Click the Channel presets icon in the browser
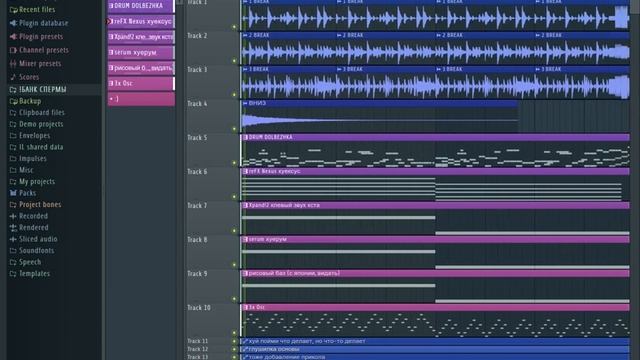 click(13, 50)
